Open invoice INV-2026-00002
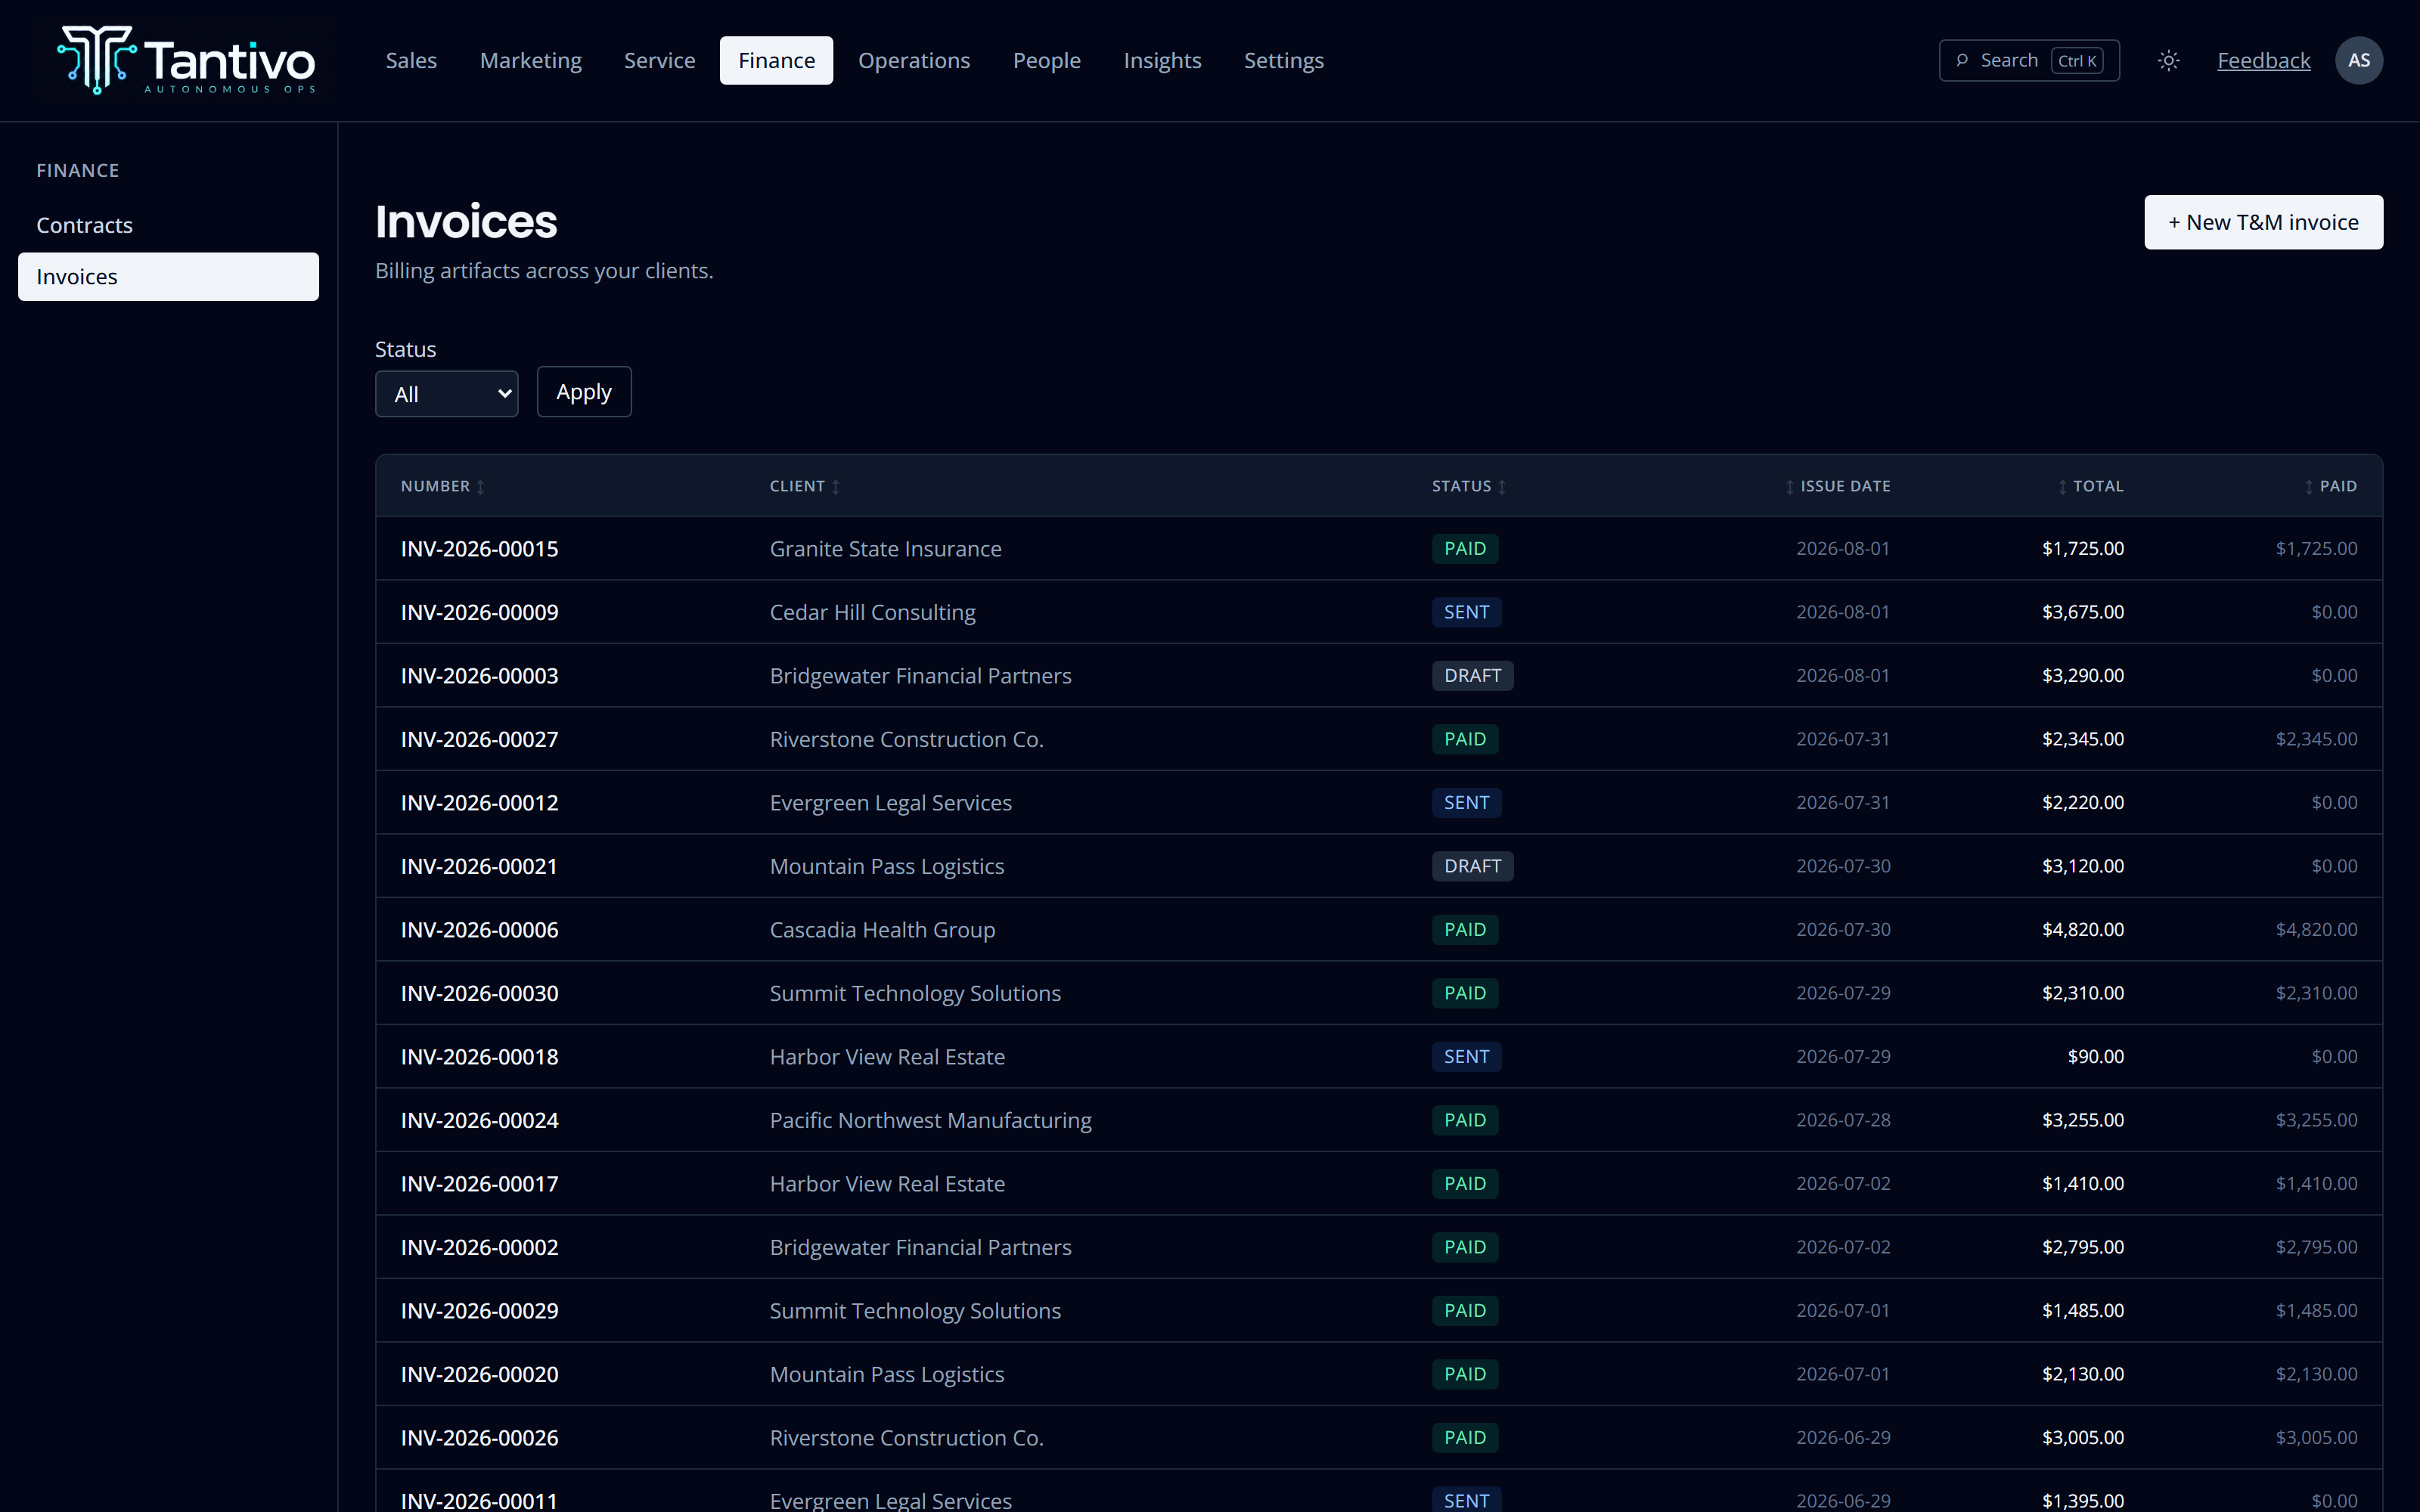The width and height of the screenshot is (2420, 1512). (x=479, y=1247)
